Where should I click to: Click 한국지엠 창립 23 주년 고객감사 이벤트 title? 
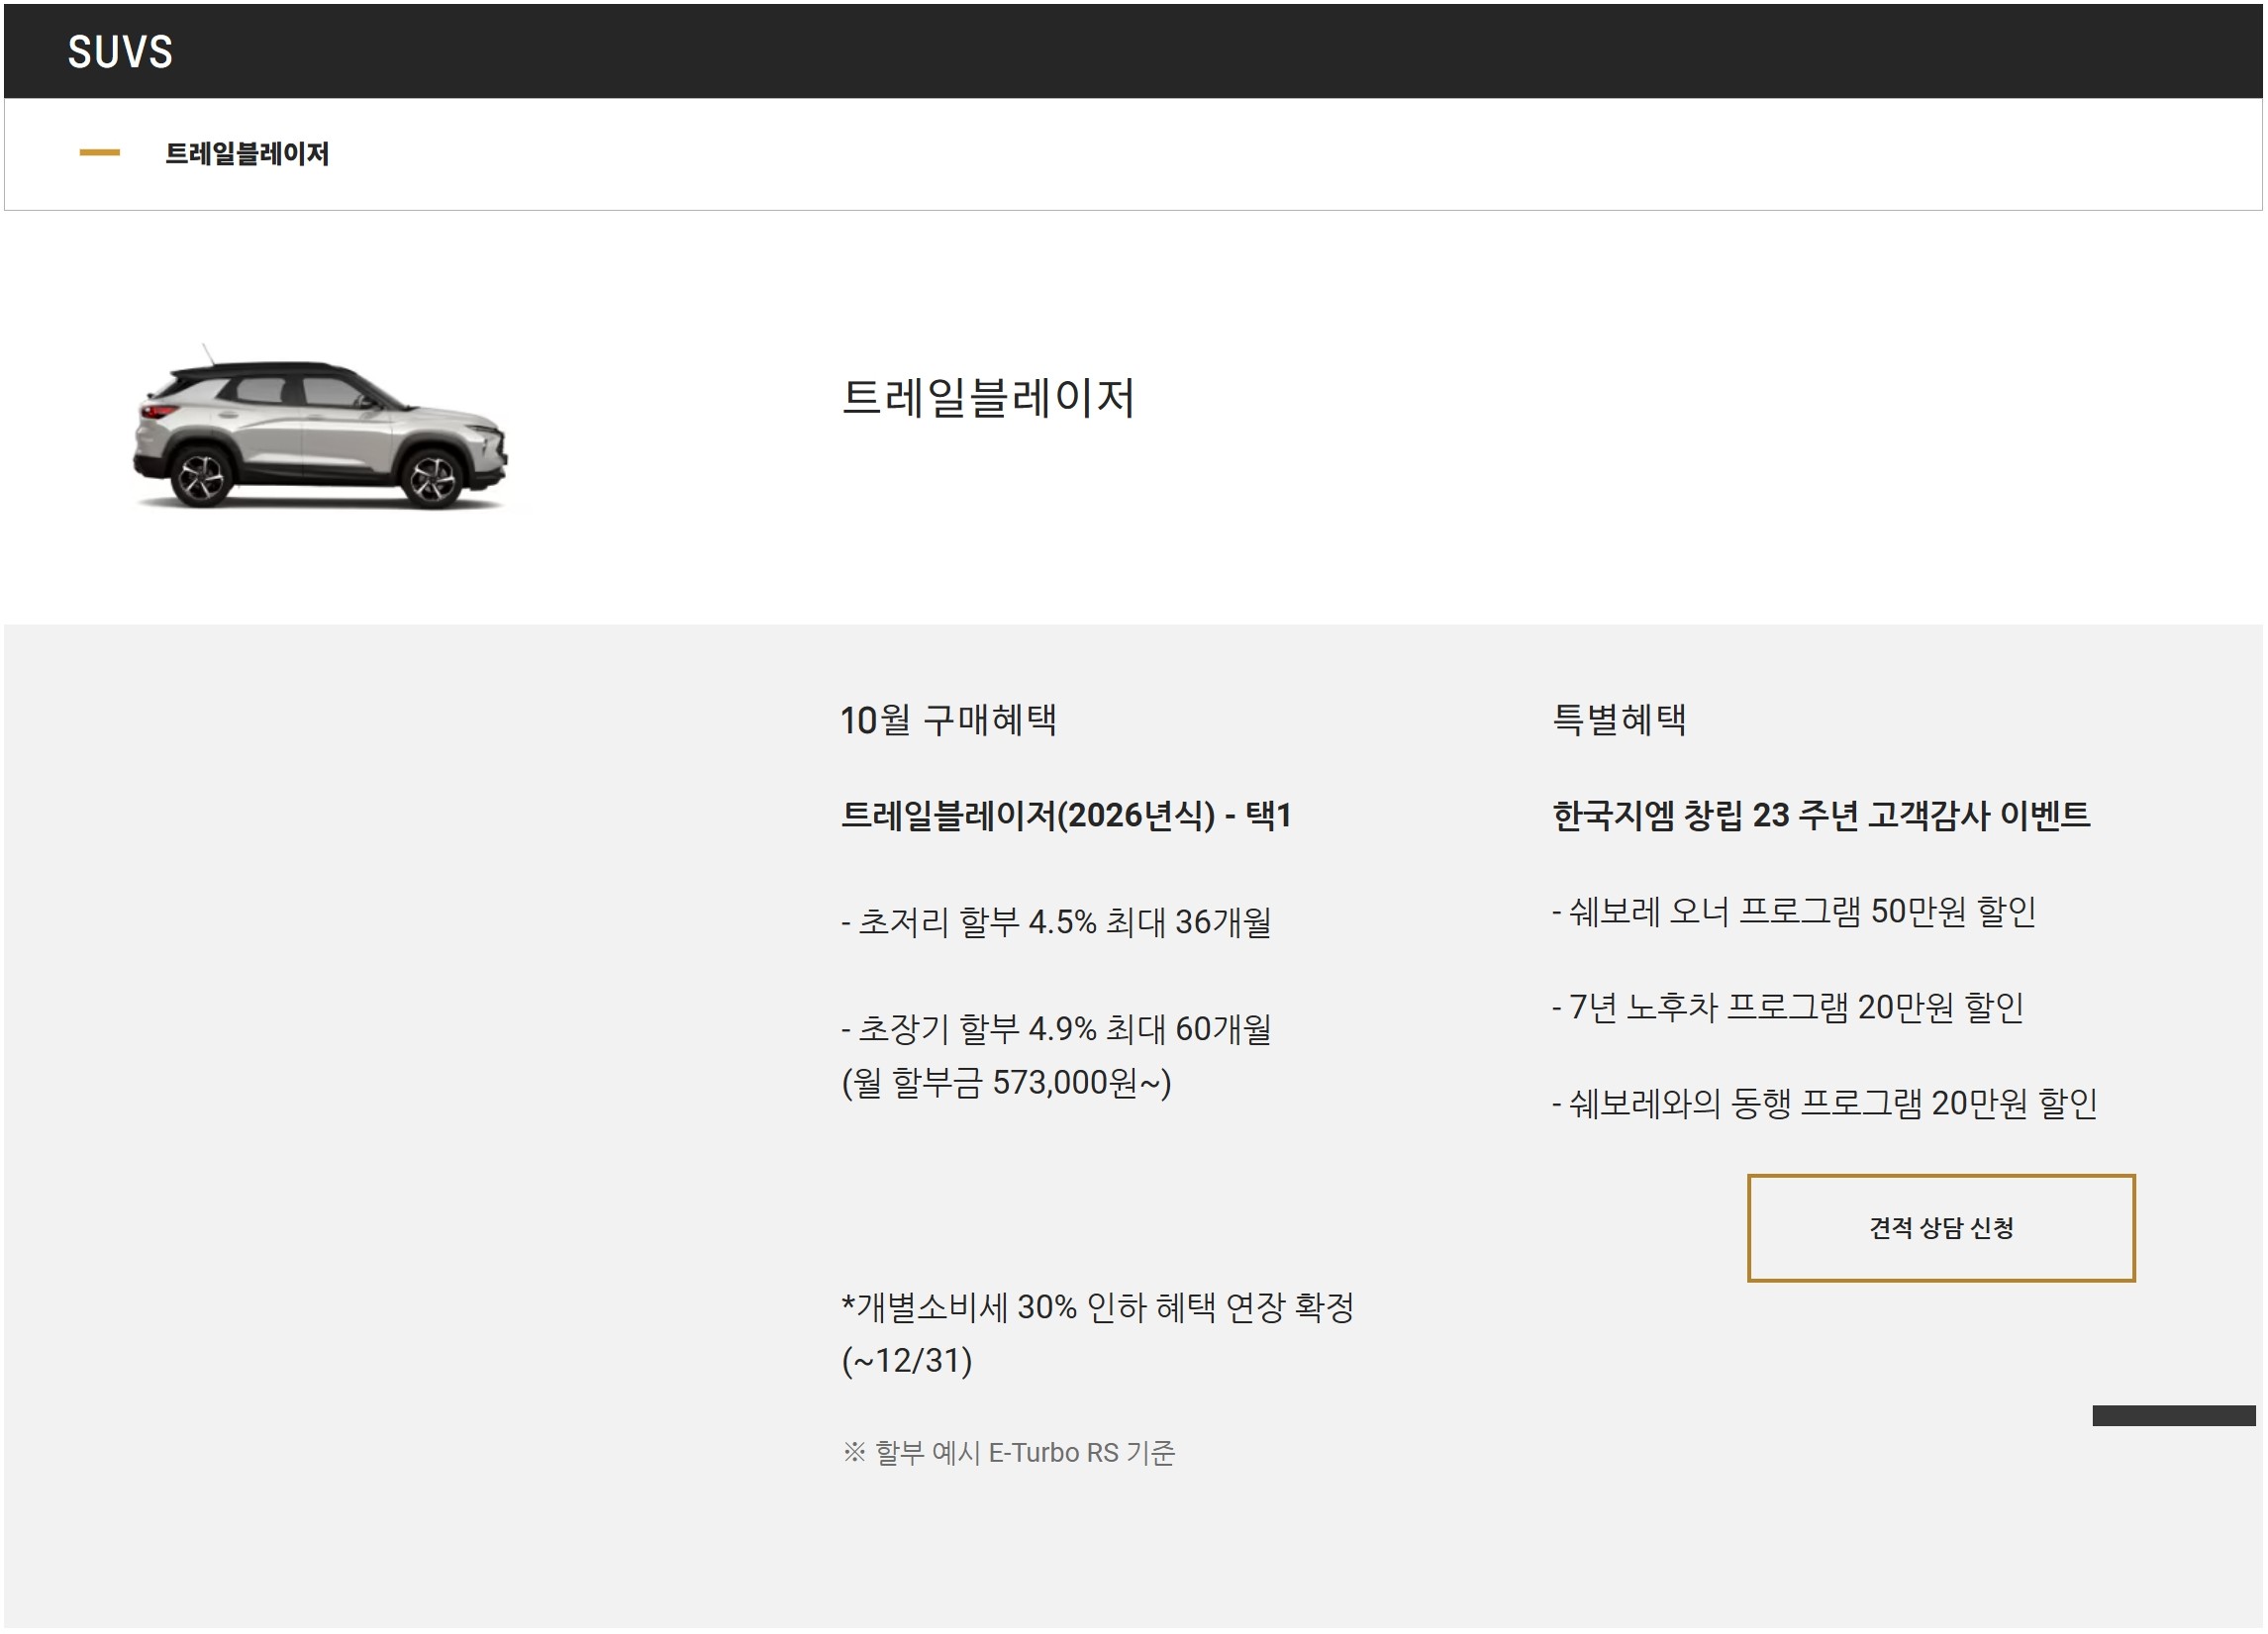1820,816
